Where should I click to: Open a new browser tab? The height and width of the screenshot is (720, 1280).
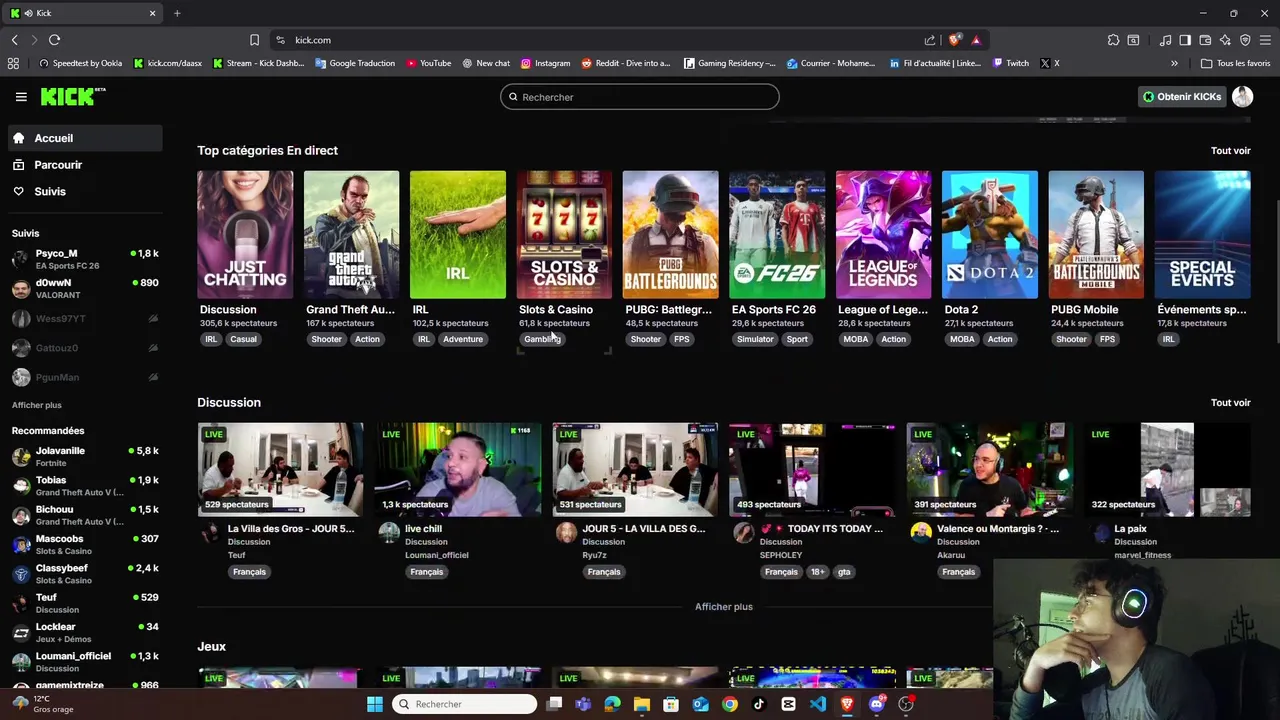pyautogui.click(x=177, y=13)
